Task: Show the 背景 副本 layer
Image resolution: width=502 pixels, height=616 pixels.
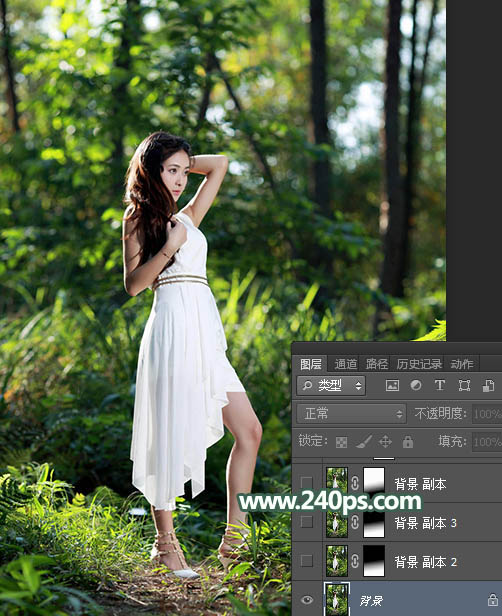Action: (306, 482)
